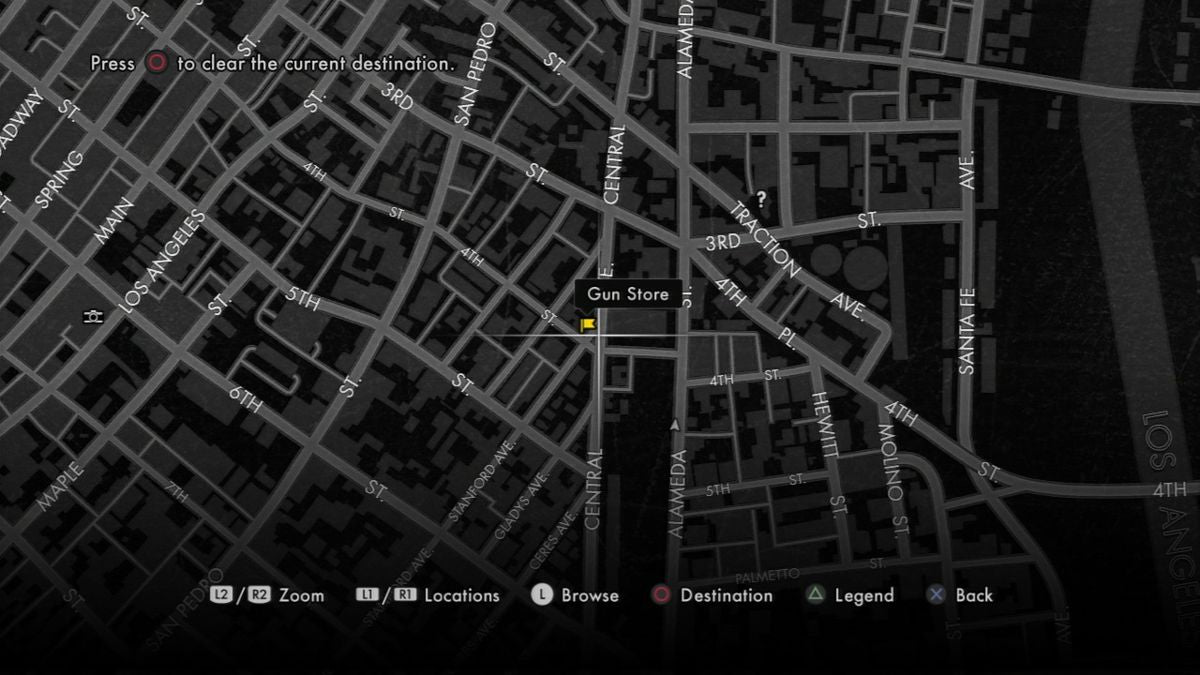The height and width of the screenshot is (675, 1200).
Task: Click the L2 zoom button icon
Action: click(x=221, y=594)
